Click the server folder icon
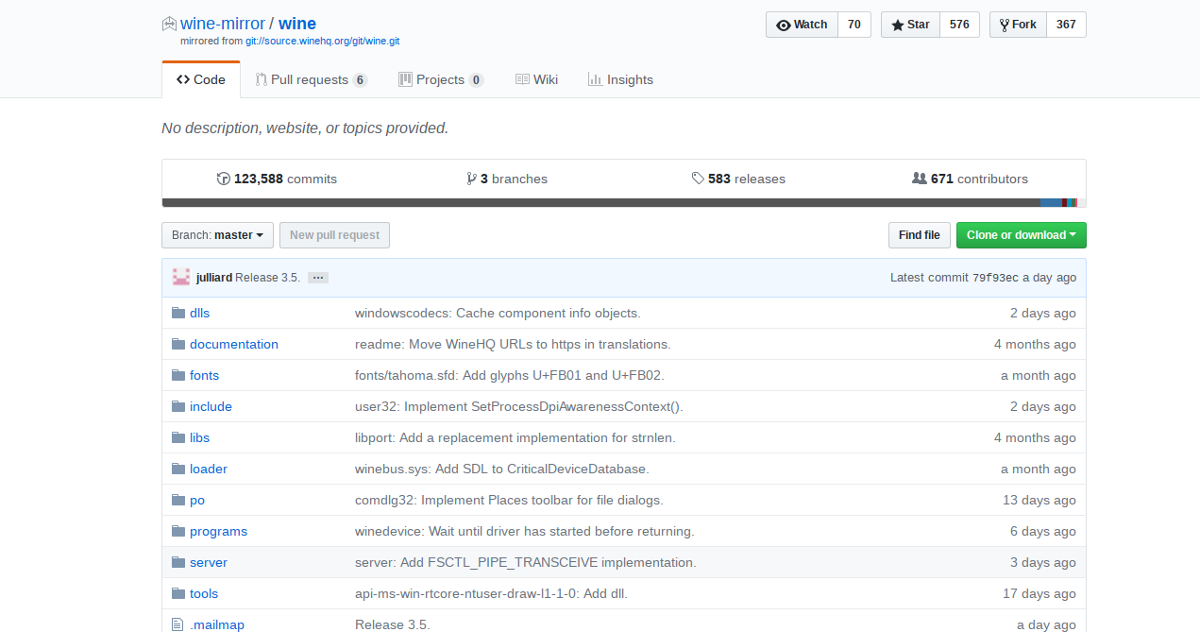This screenshot has width=1200, height=632. (178, 562)
